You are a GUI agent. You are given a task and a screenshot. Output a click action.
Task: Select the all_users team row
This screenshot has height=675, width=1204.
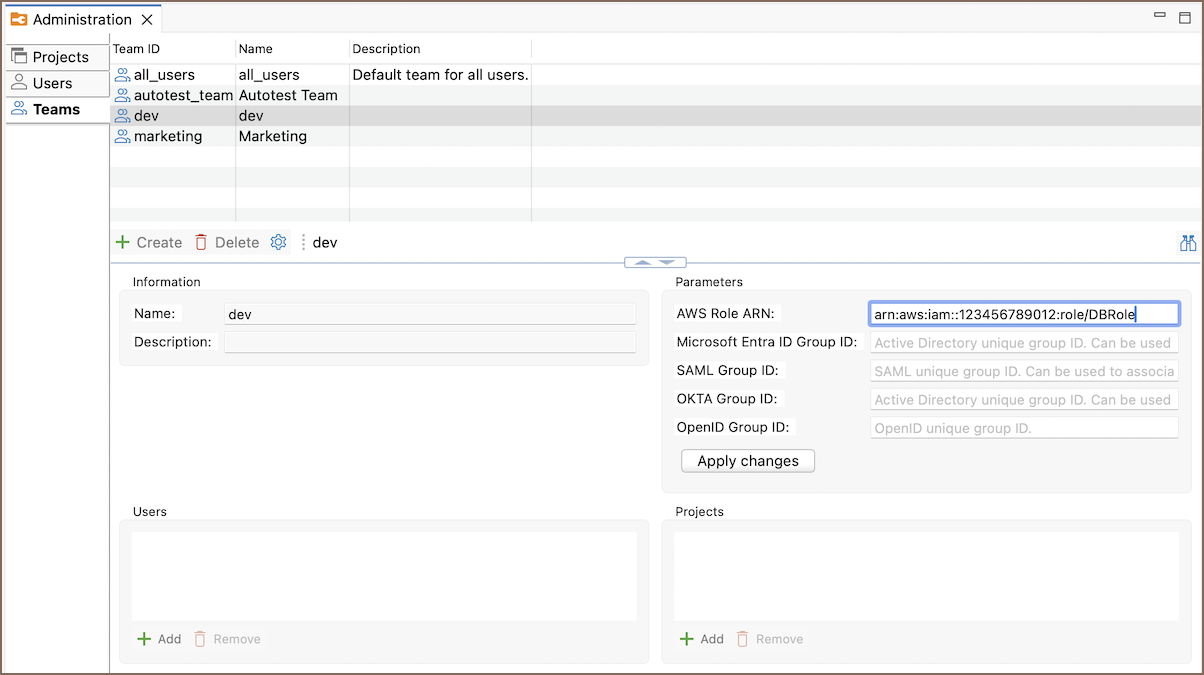(165, 75)
